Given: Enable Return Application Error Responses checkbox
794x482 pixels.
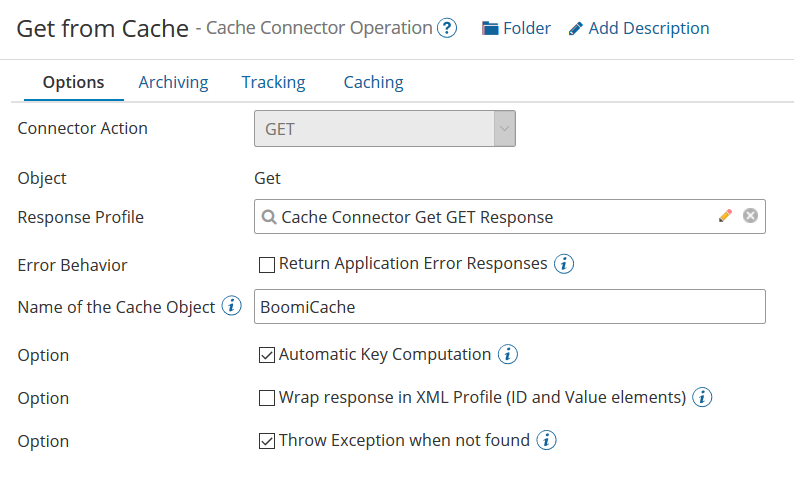Looking at the screenshot, I should (x=267, y=265).
